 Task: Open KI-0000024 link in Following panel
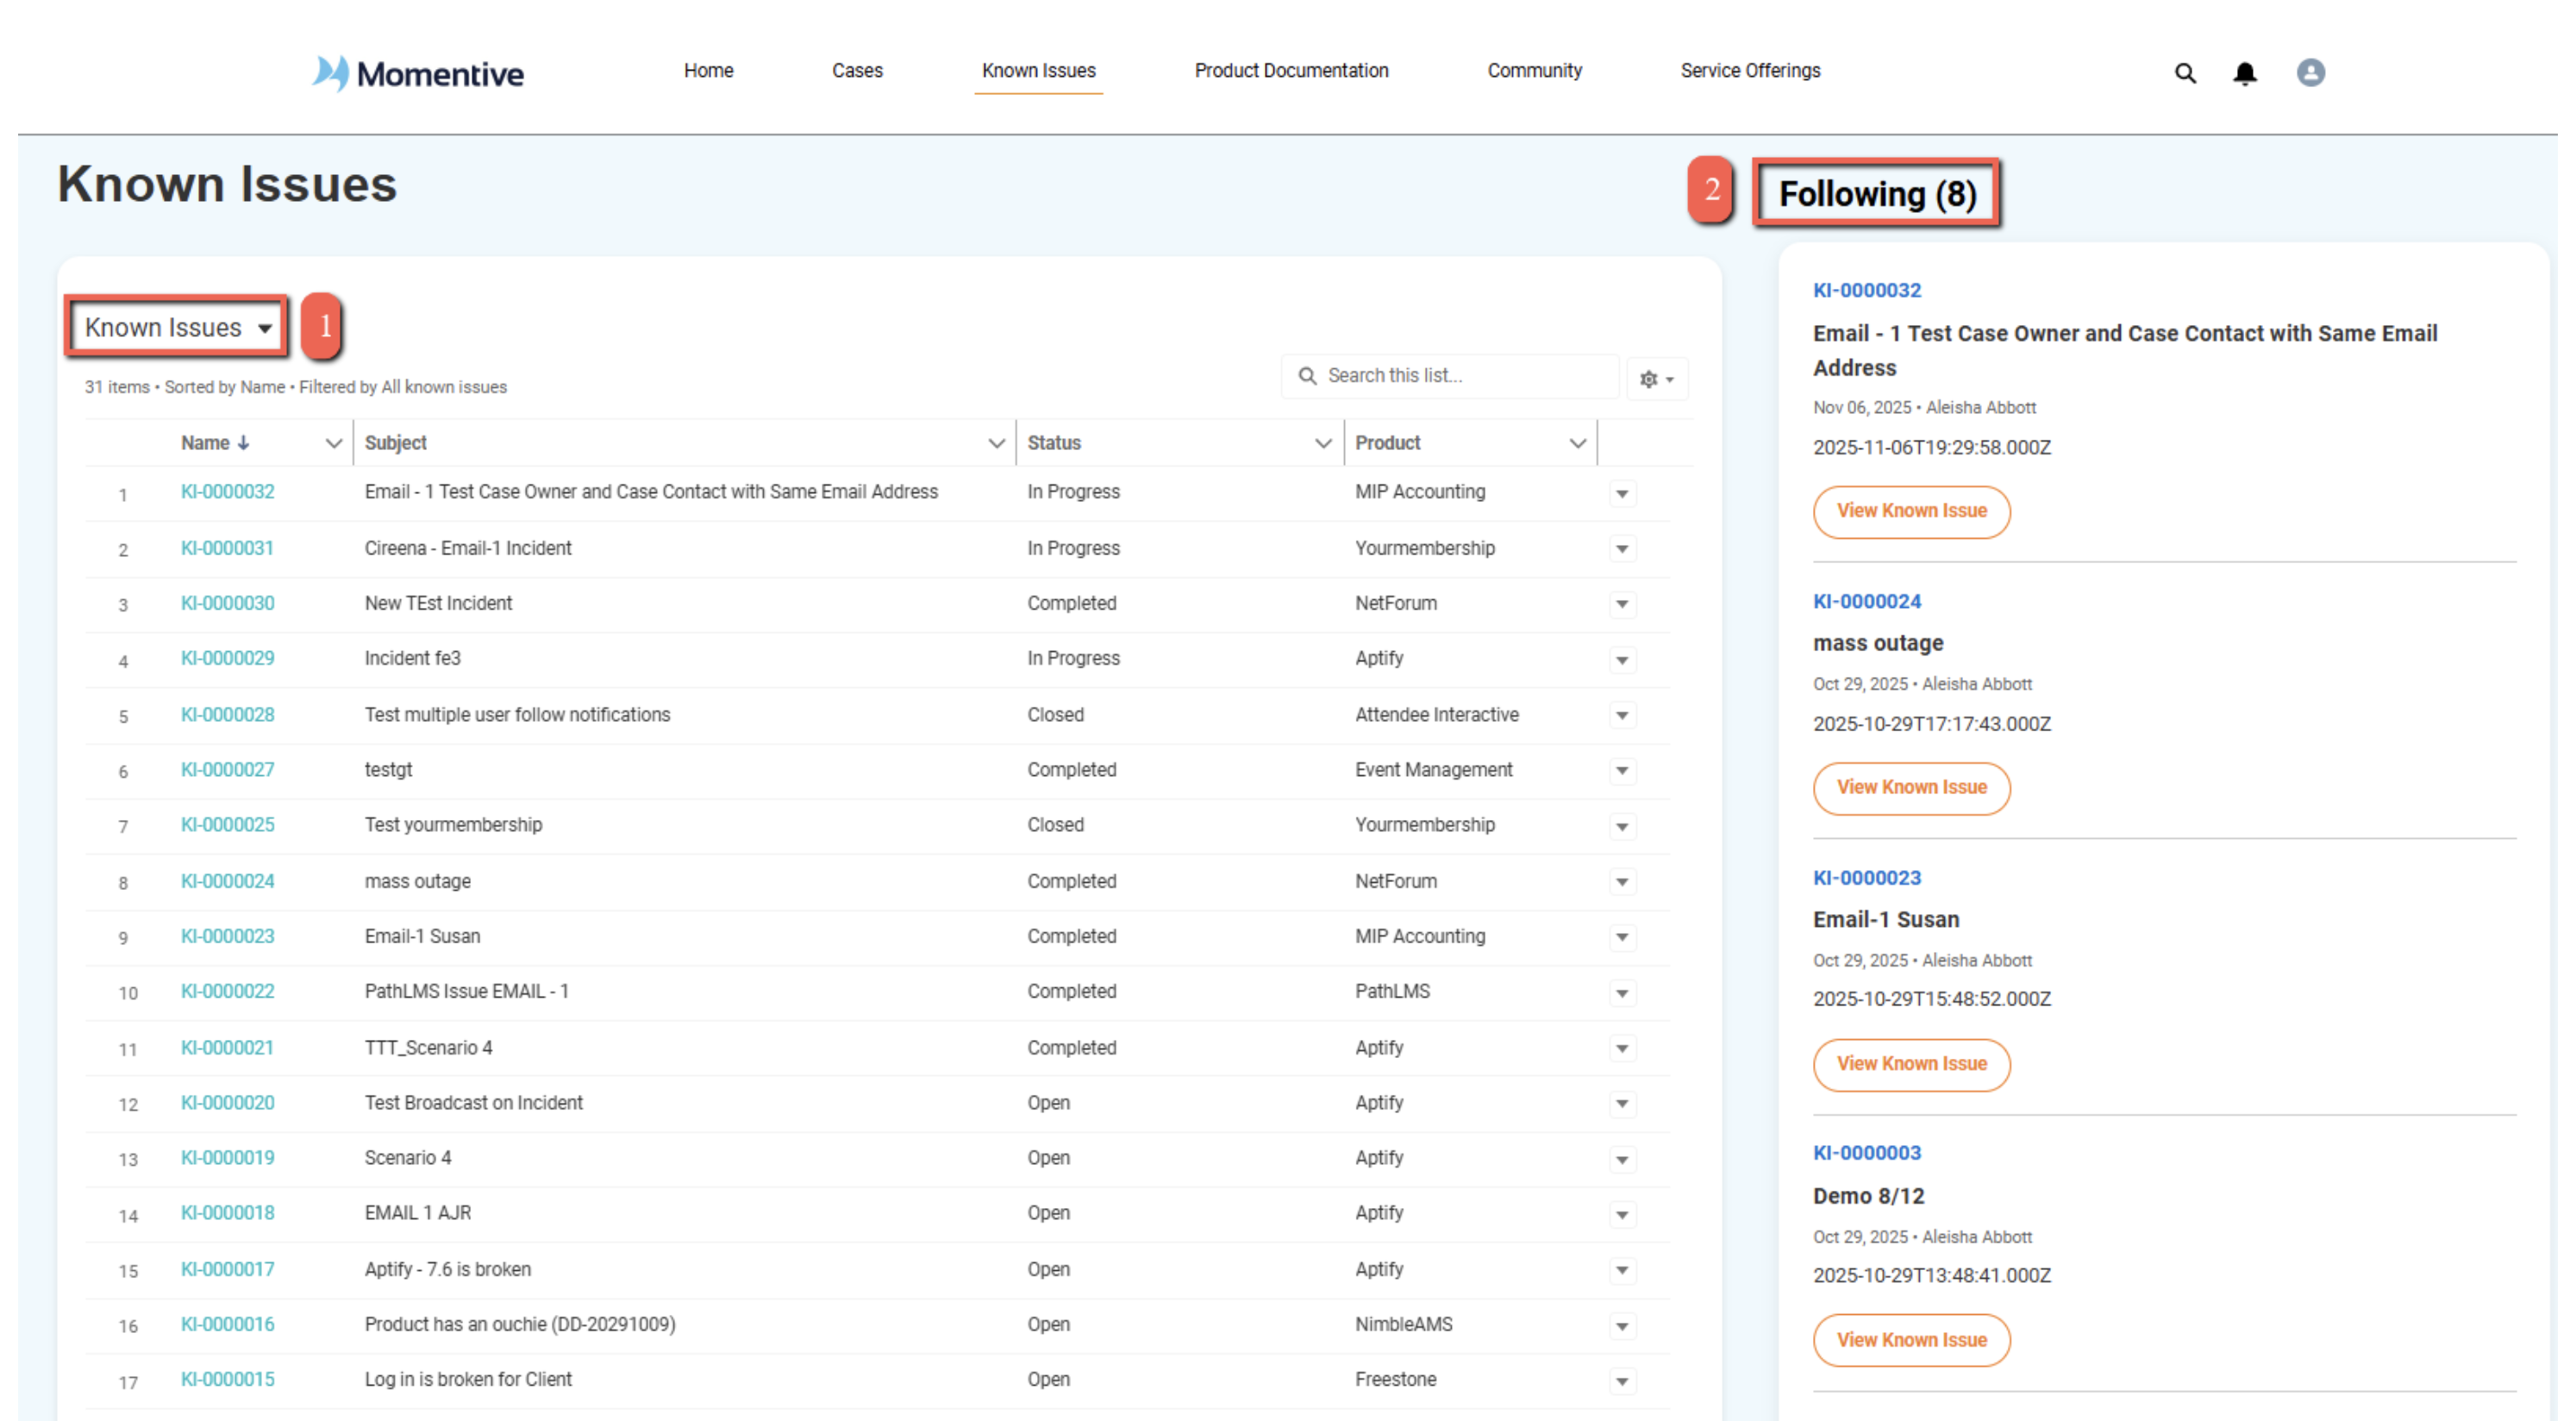coord(1866,601)
